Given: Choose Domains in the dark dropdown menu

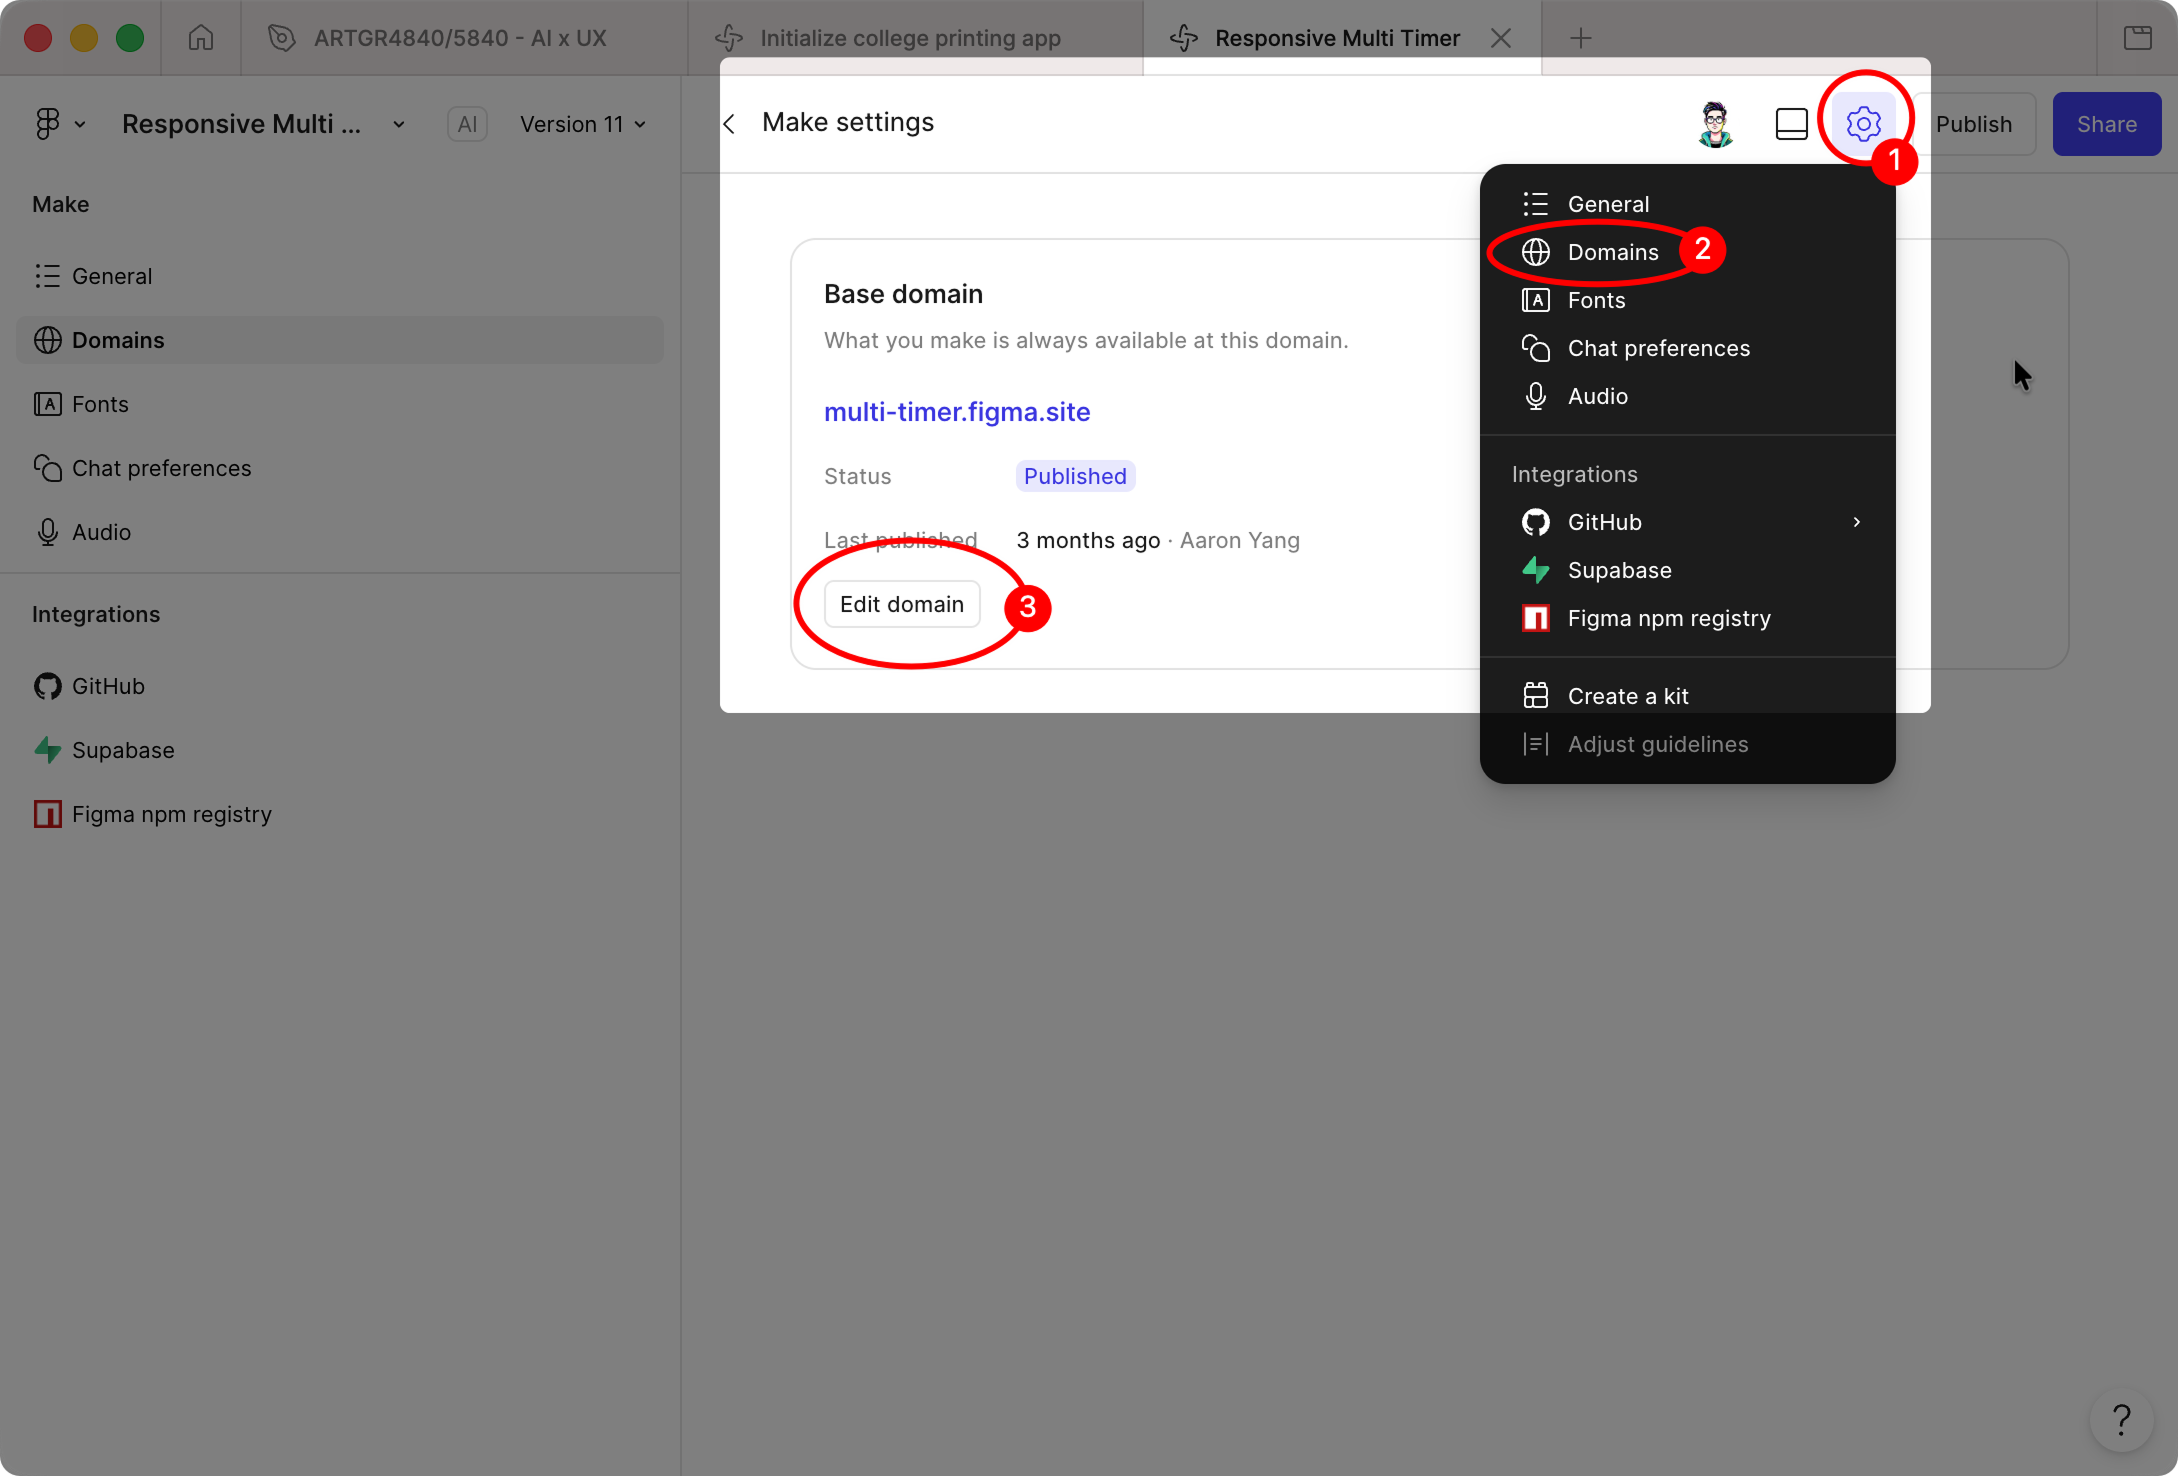Looking at the screenshot, I should click(1688, 252).
